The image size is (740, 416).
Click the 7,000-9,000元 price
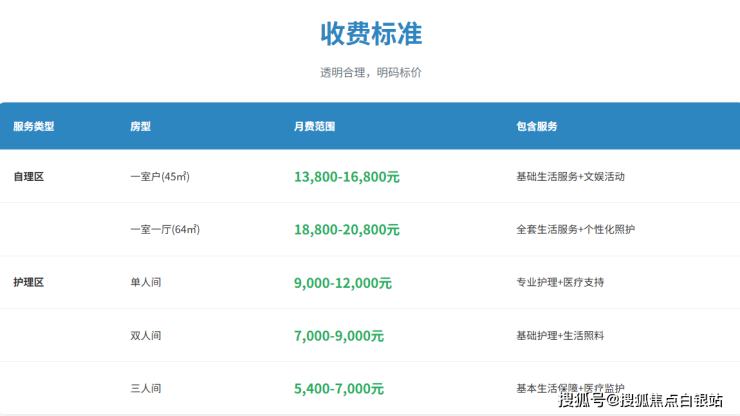click(338, 336)
